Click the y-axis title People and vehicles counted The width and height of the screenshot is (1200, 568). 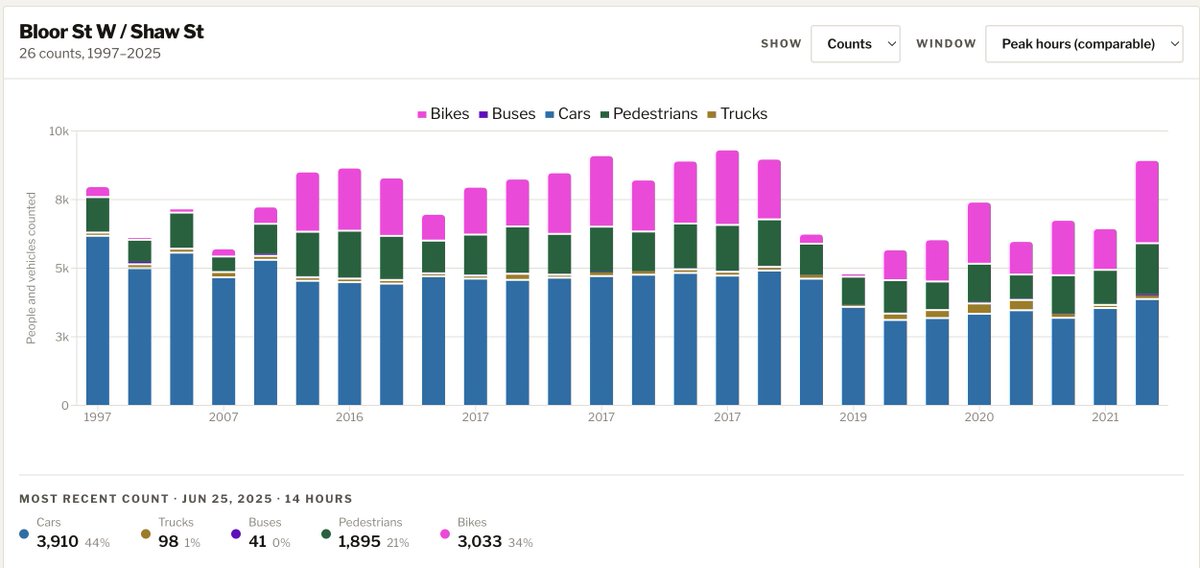[x=31, y=268]
